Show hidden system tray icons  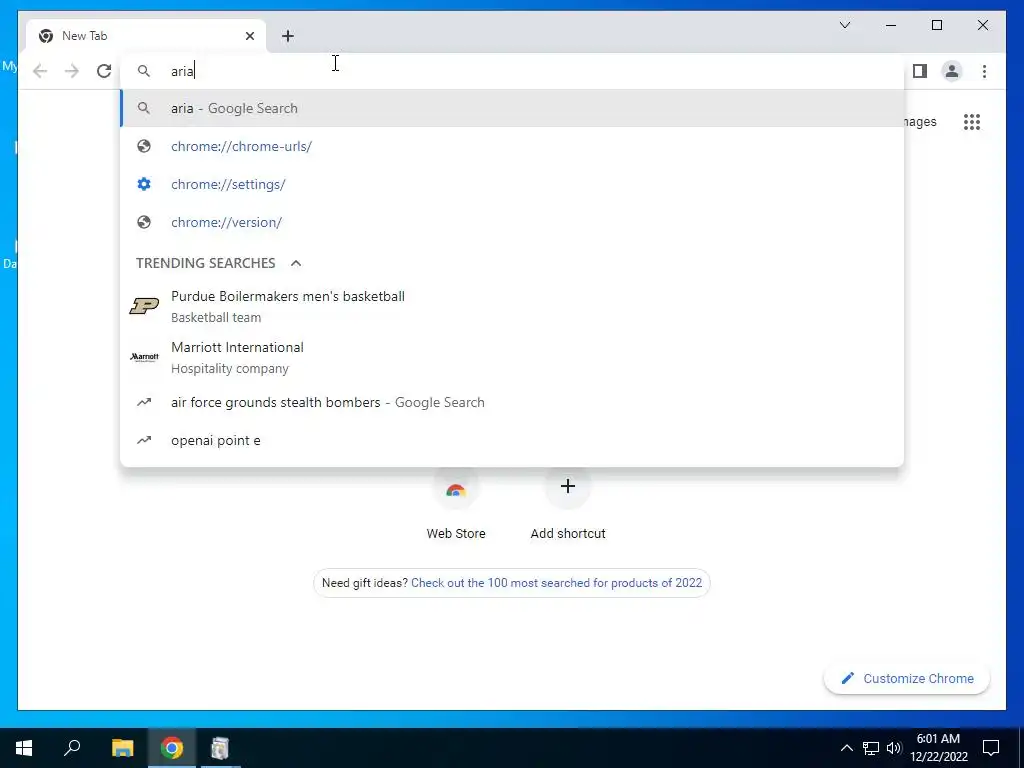846,748
